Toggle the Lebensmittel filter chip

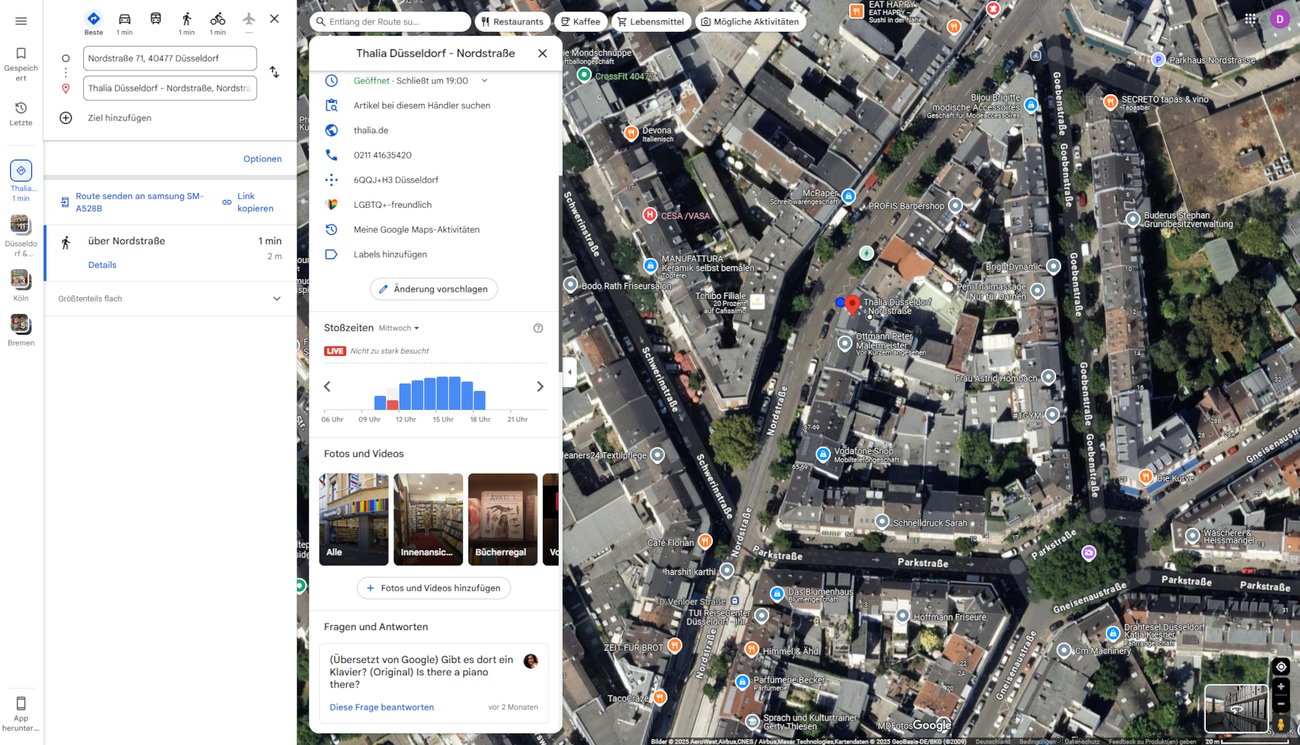coord(651,20)
